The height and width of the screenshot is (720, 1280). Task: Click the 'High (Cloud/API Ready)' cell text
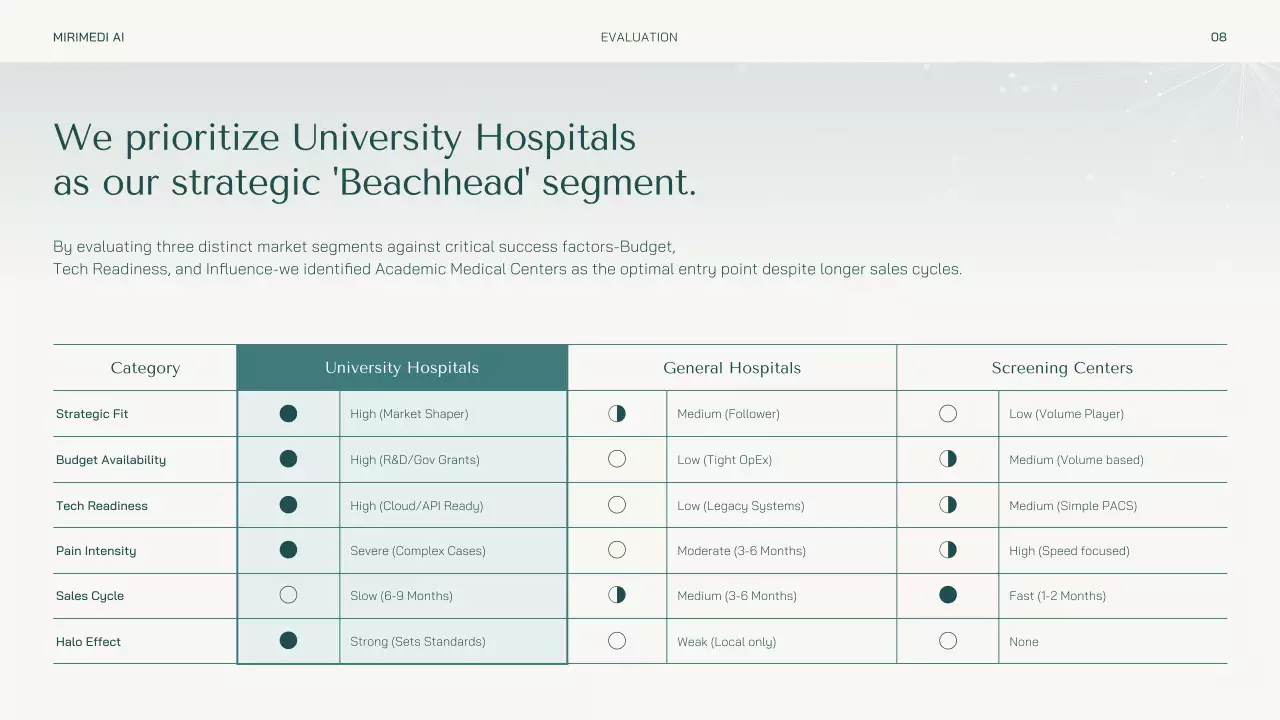coord(416,506)
